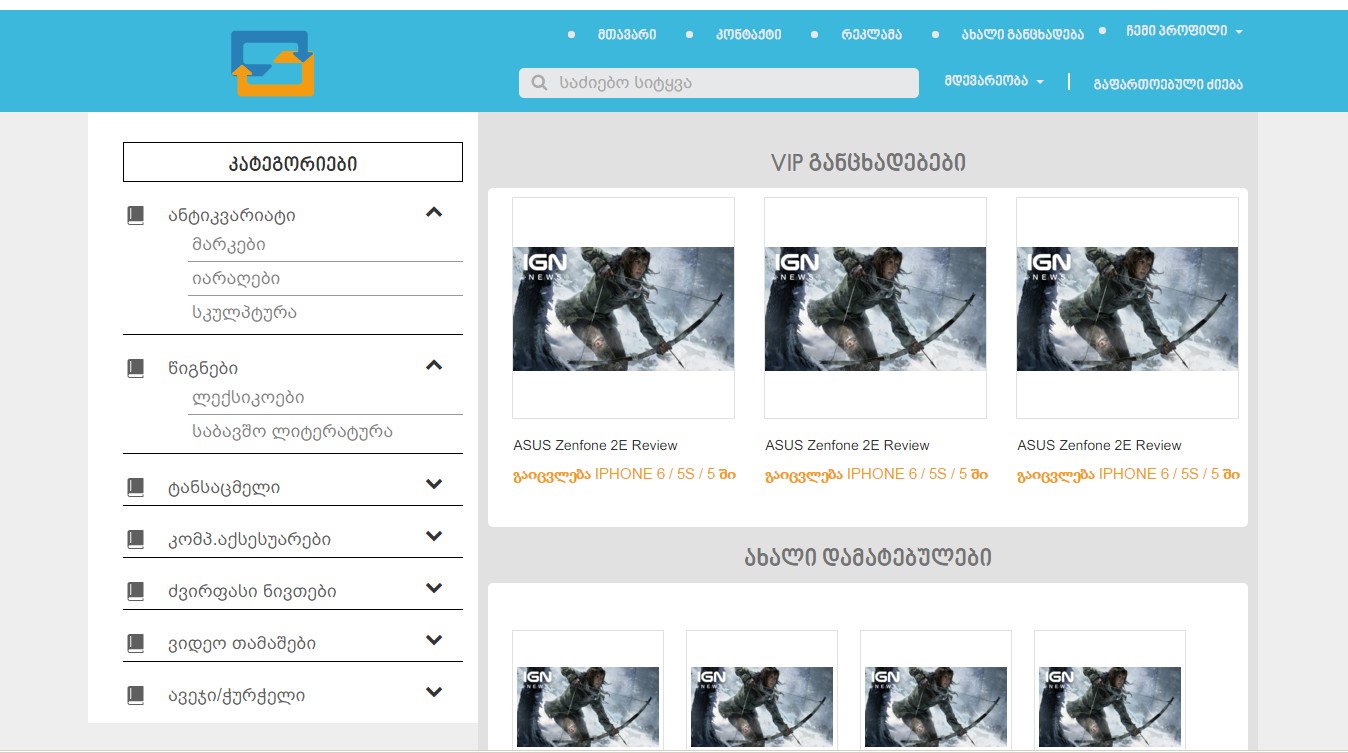Open the second VIP listing thumbnail

pos(875,308)
